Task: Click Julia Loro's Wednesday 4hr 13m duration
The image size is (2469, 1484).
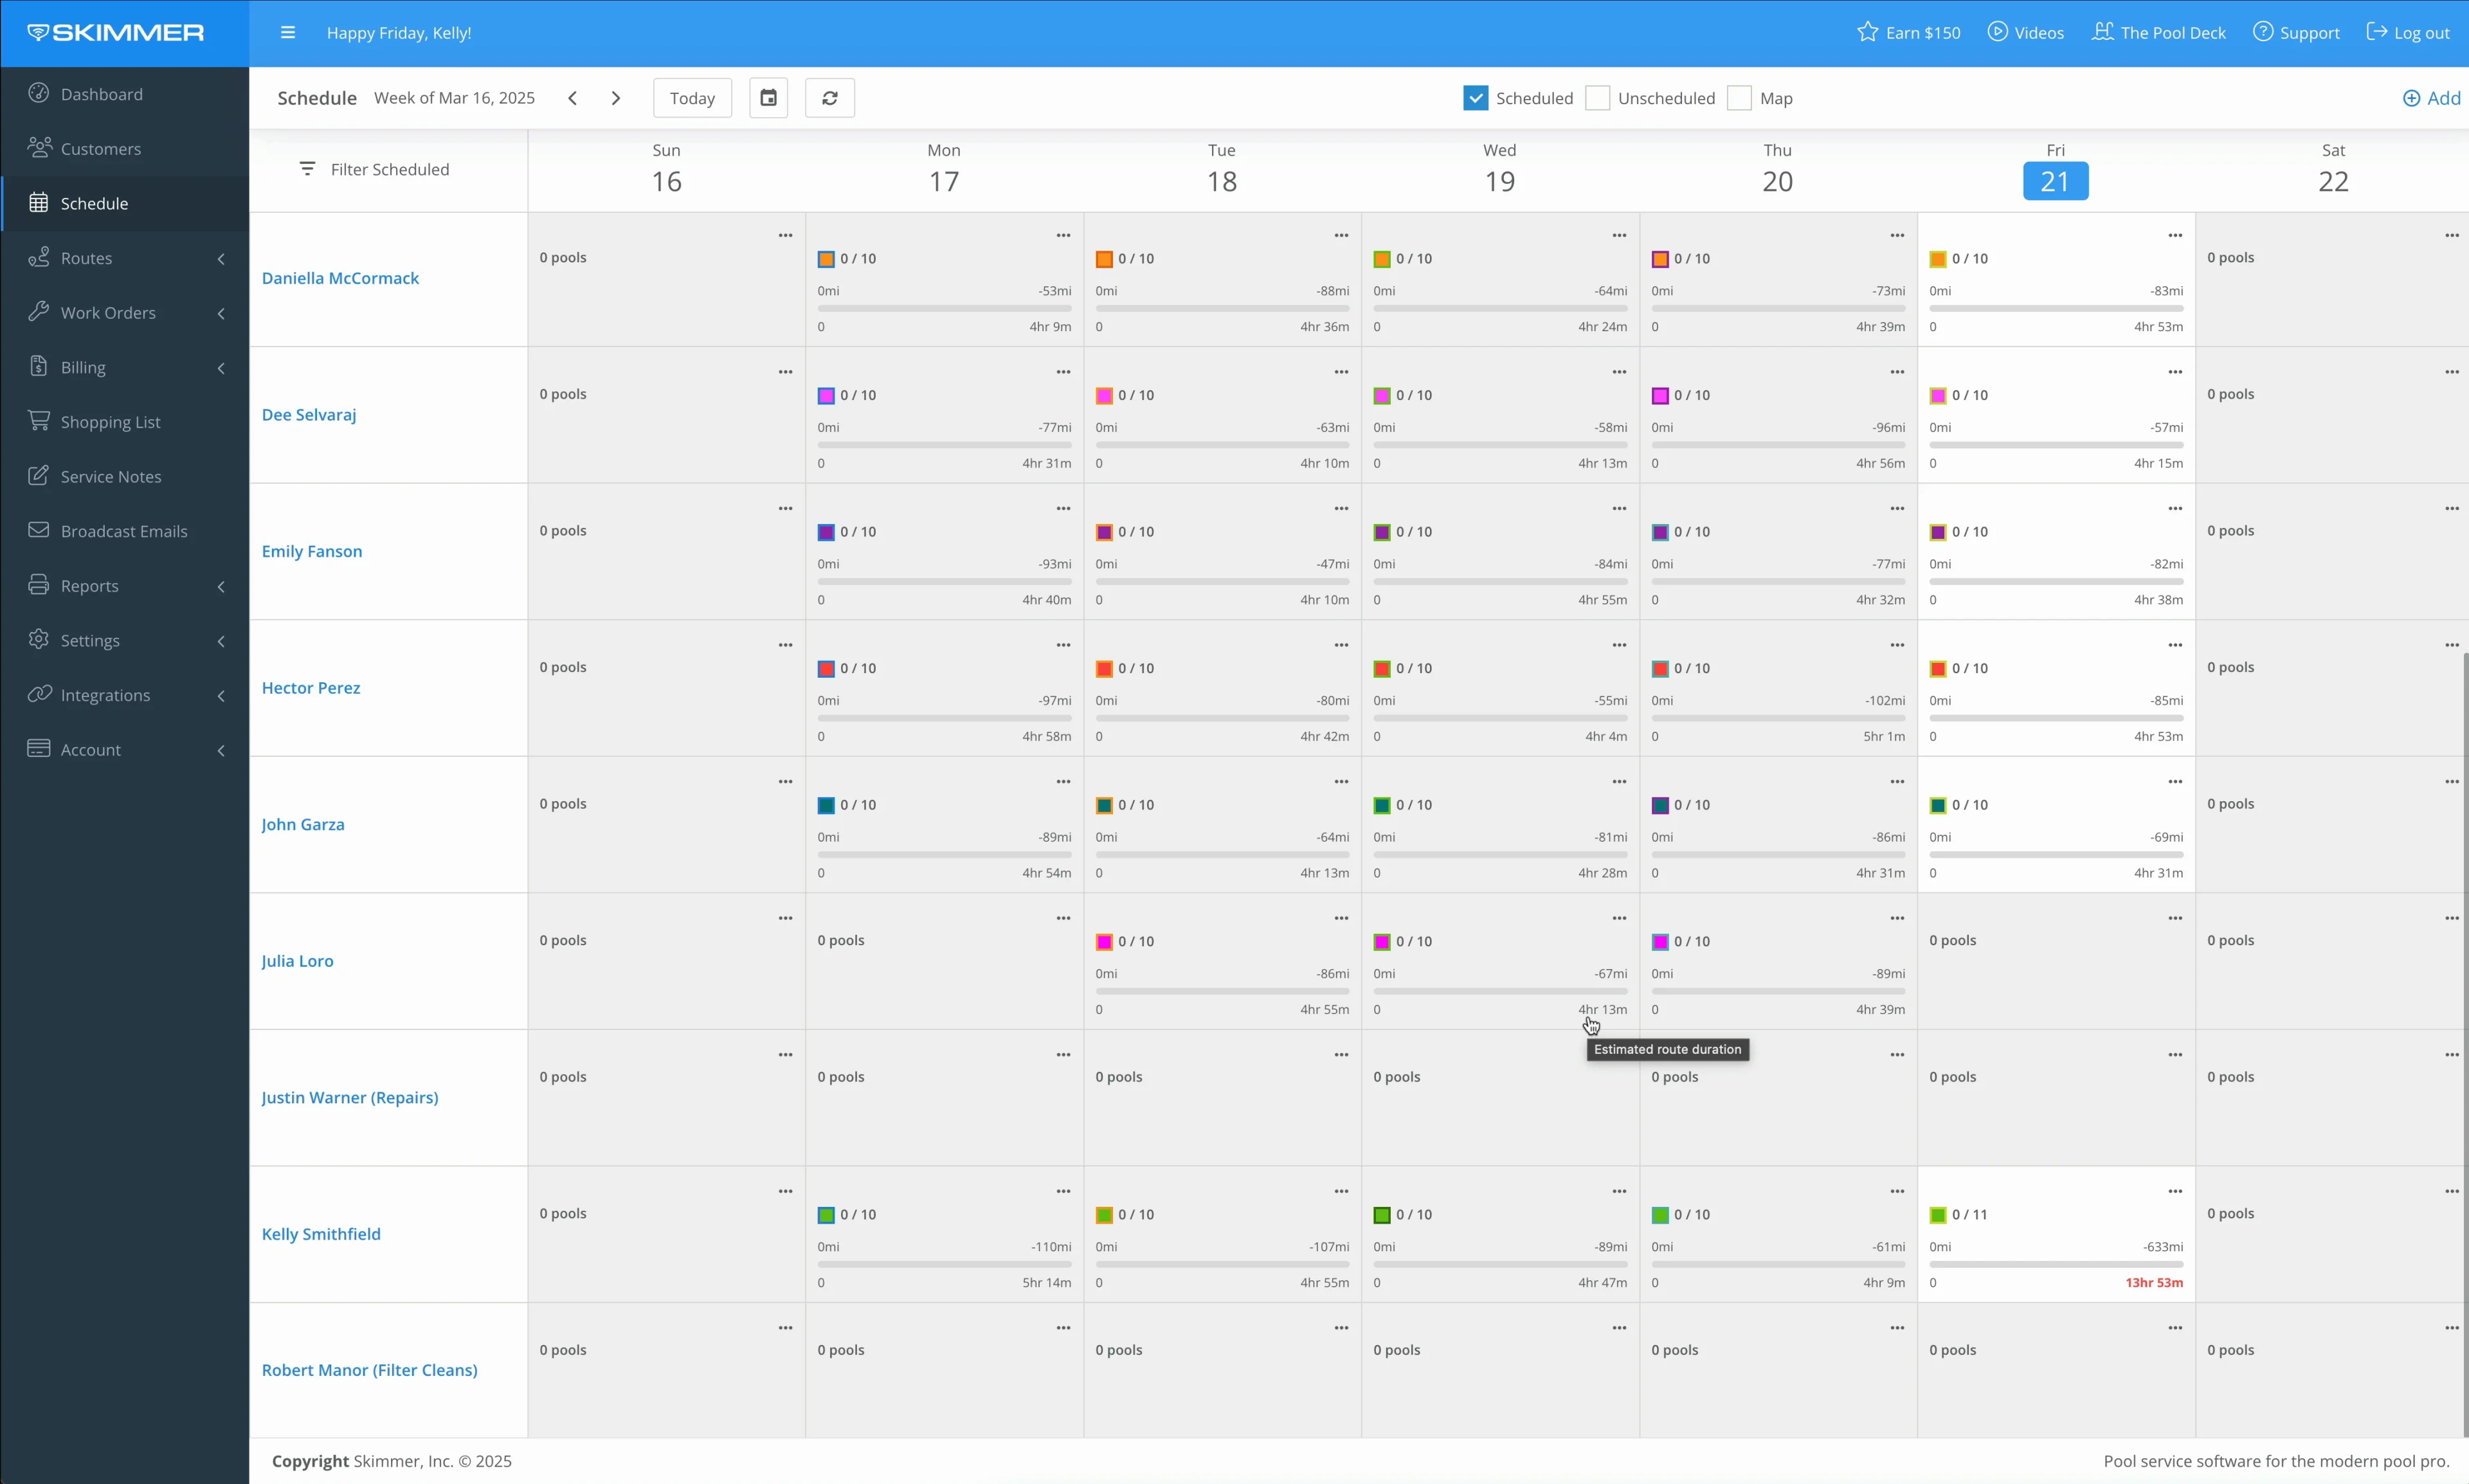Action: point(1602,1010)
